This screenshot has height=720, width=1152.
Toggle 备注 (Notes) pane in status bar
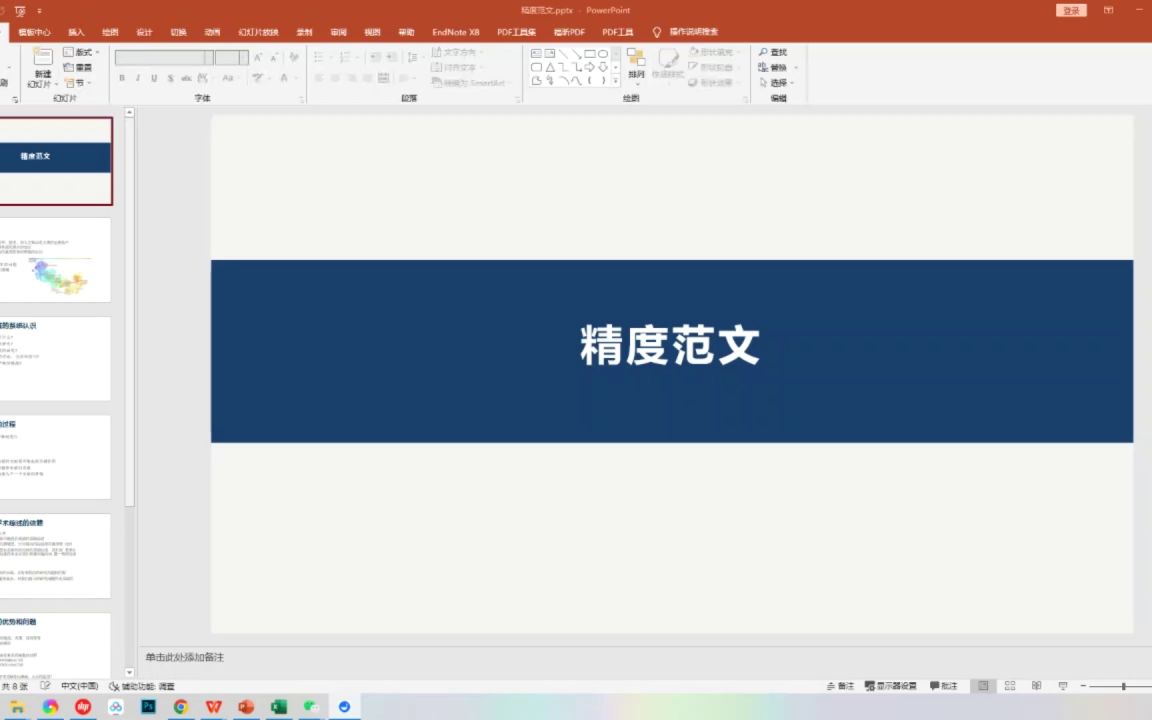(843, 685)
